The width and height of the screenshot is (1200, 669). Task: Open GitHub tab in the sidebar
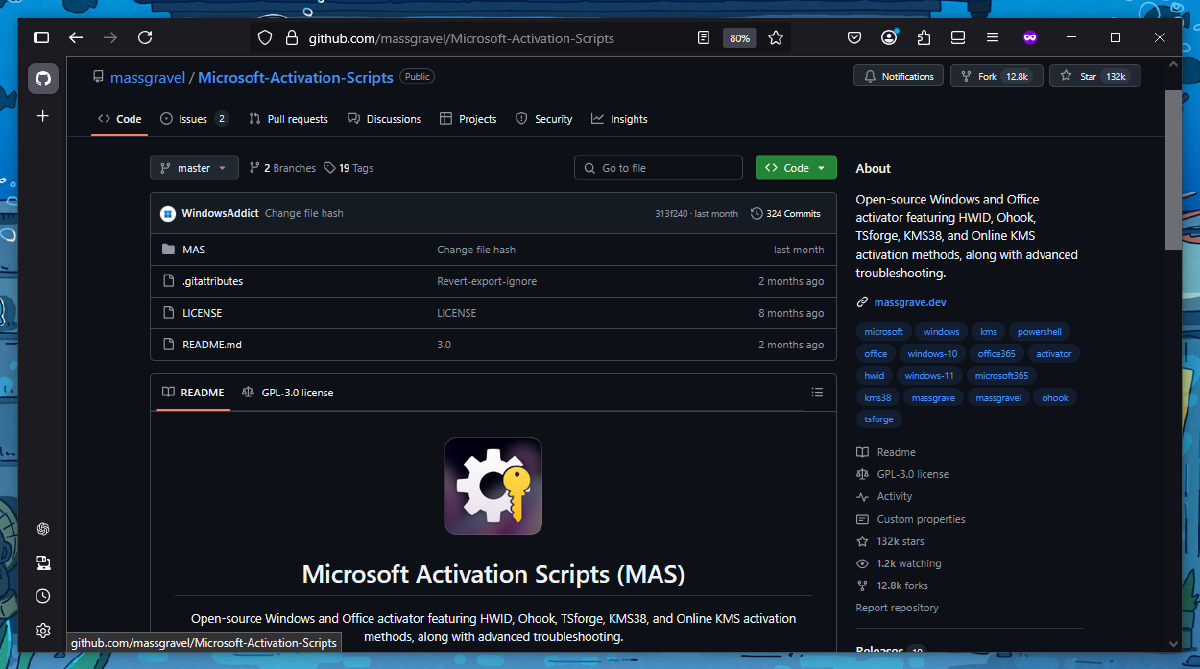(43, 78)
